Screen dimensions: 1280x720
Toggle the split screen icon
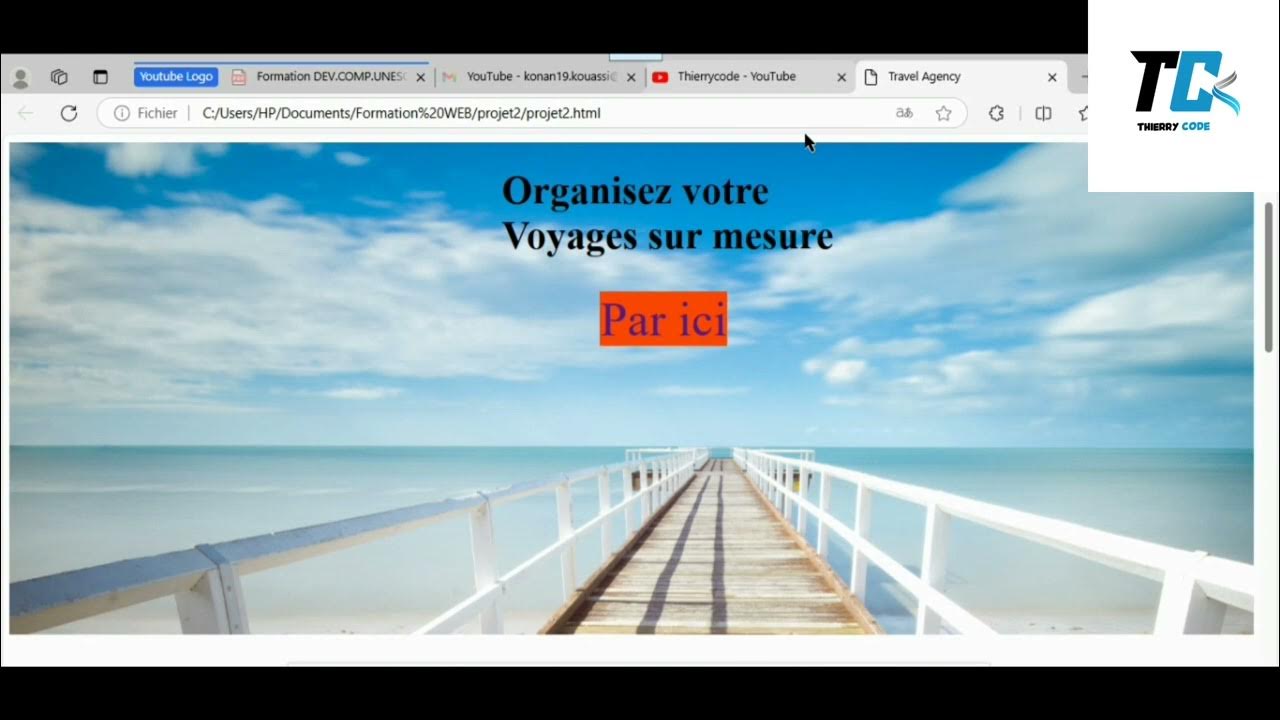1043,113
